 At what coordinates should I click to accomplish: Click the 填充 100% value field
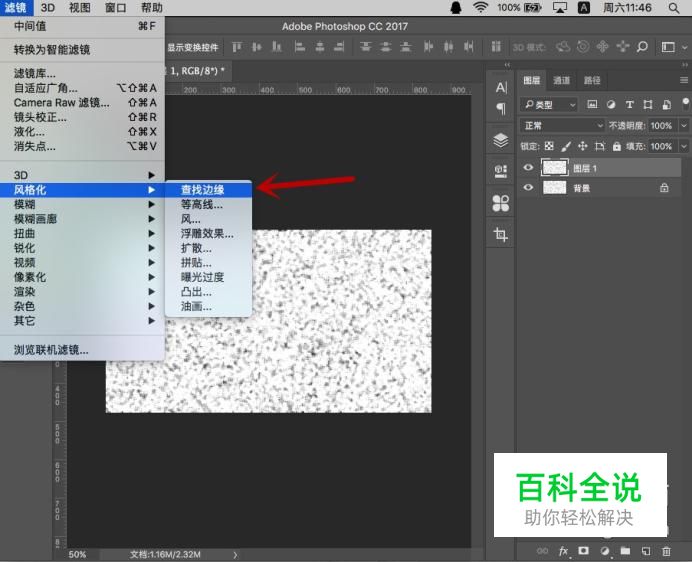point(662,146)
